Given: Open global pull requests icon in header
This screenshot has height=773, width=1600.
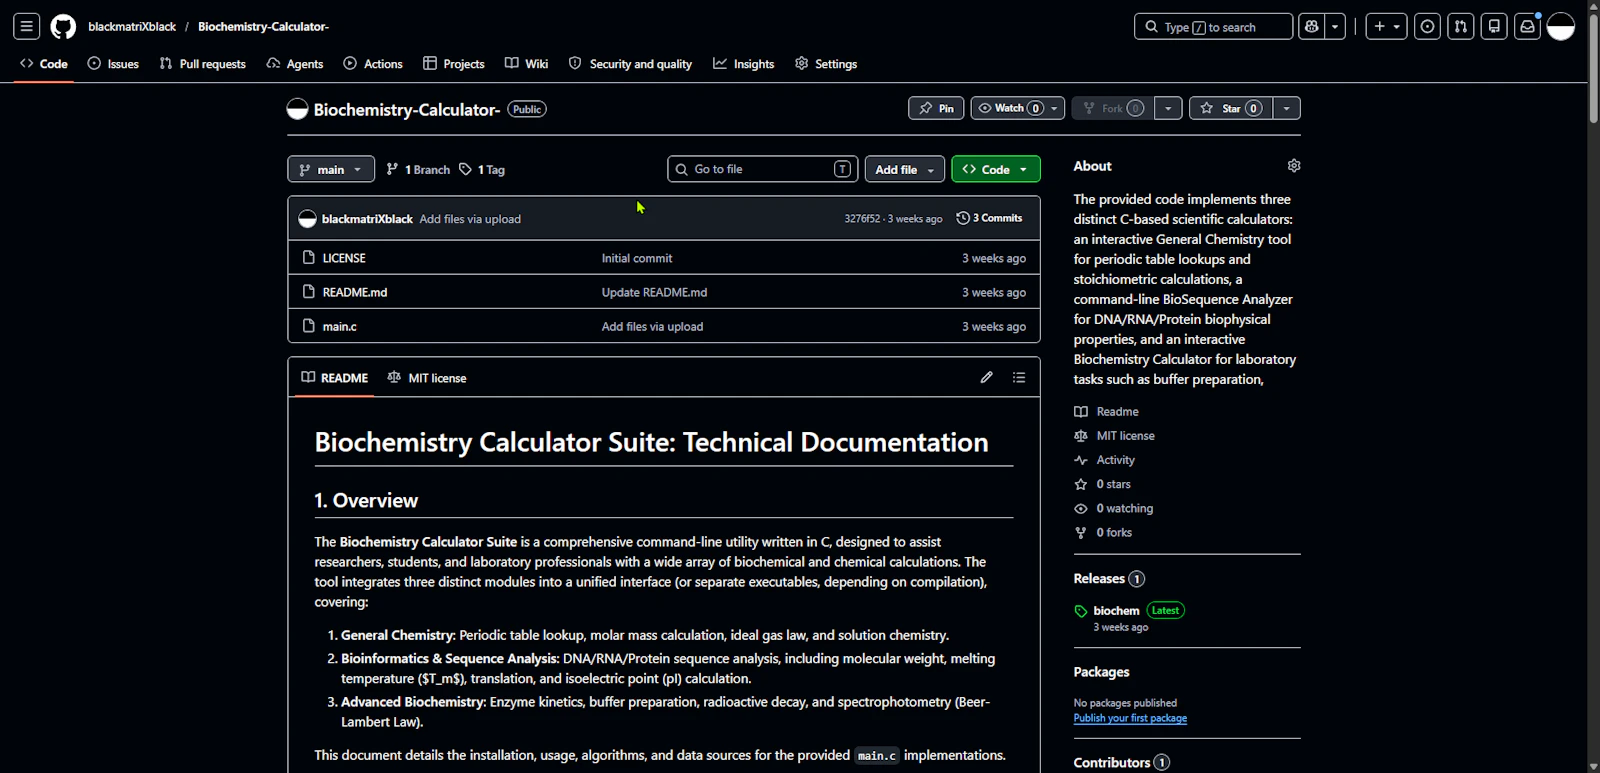Looking at the screenshot, I should pyautogui.click(x=1461, y=27).
